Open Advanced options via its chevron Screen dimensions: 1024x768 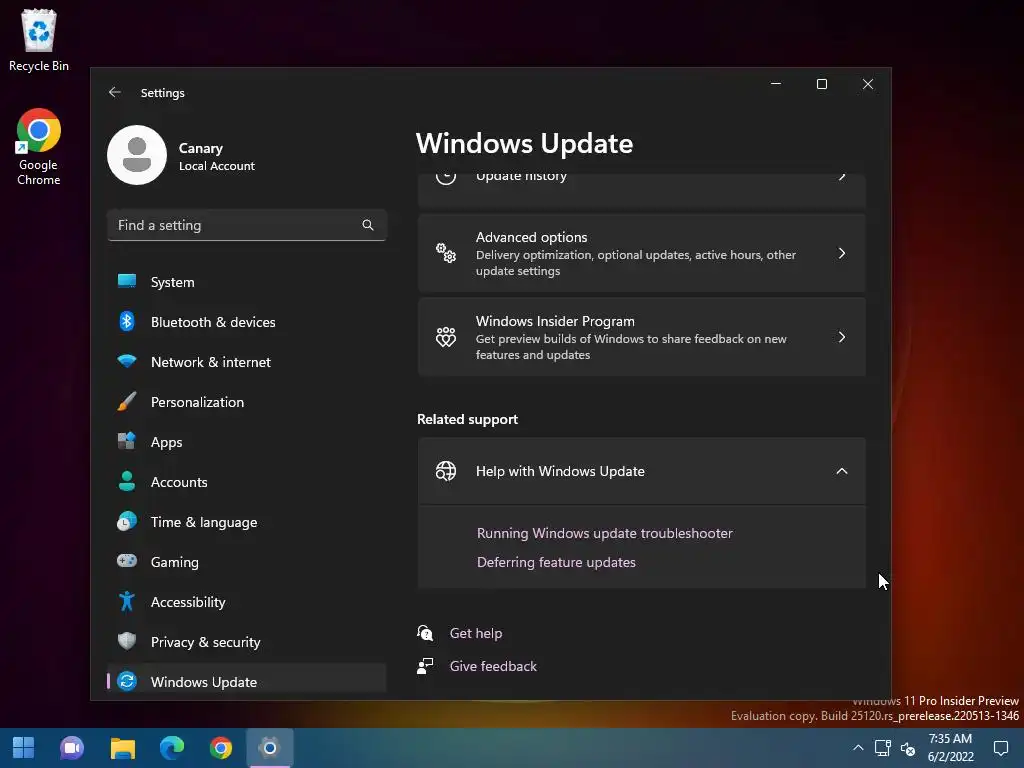(x=842, y=253)
